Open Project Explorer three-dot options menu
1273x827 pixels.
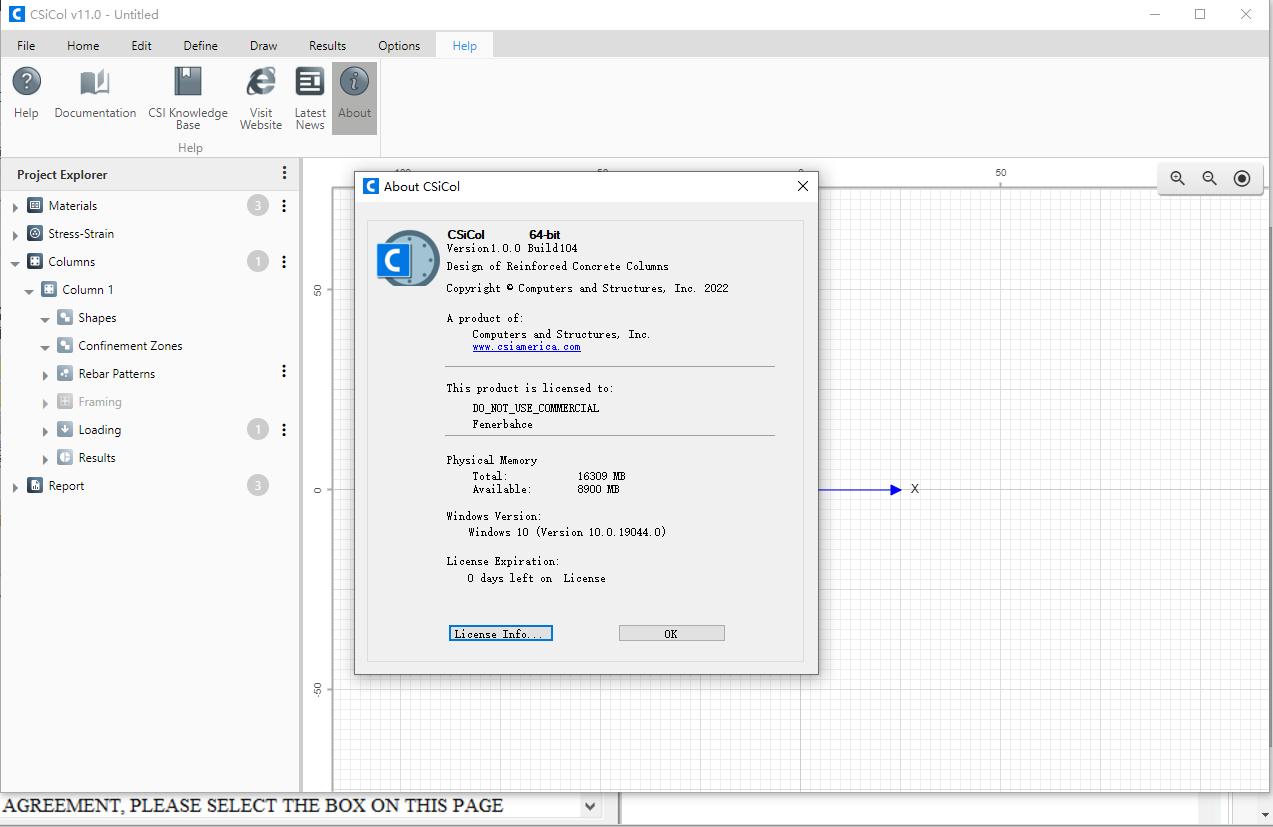click(284, 174)
